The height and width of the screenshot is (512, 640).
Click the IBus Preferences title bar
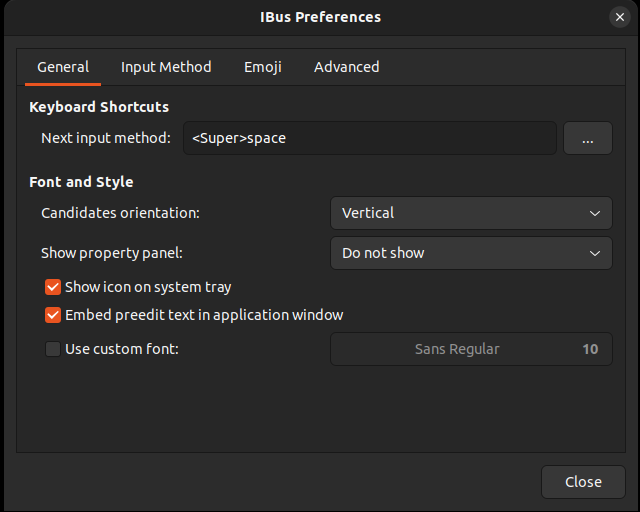coord(320,17)
